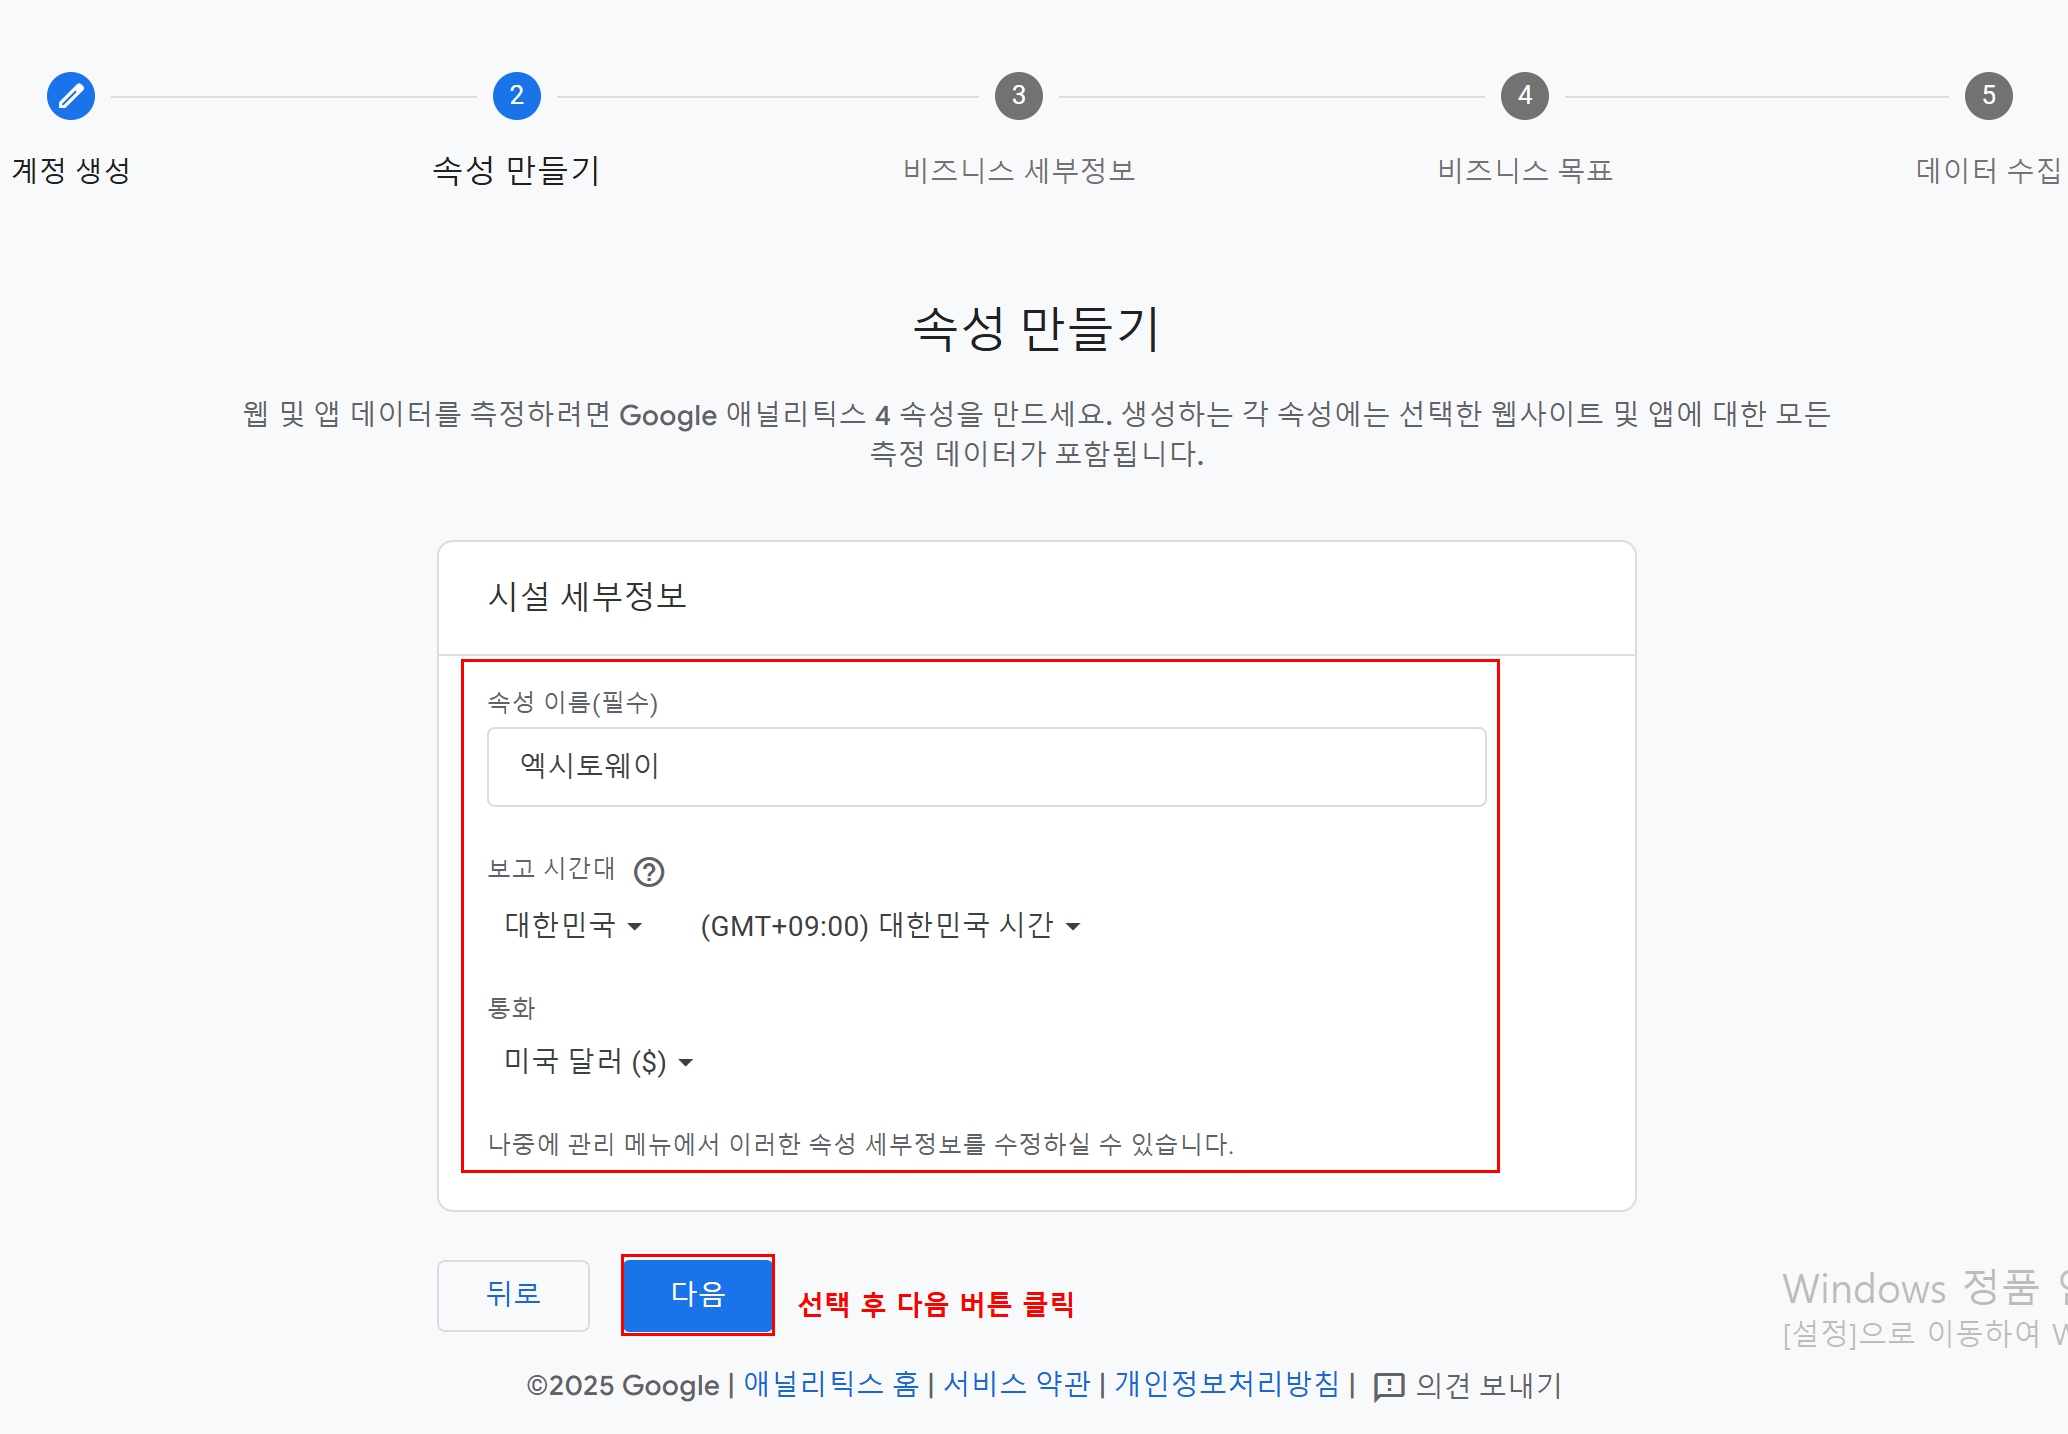Screen dimensions: 2068x1434
Task: Open the 개인정보처리방침 link
Action: pos(1226,1386)
